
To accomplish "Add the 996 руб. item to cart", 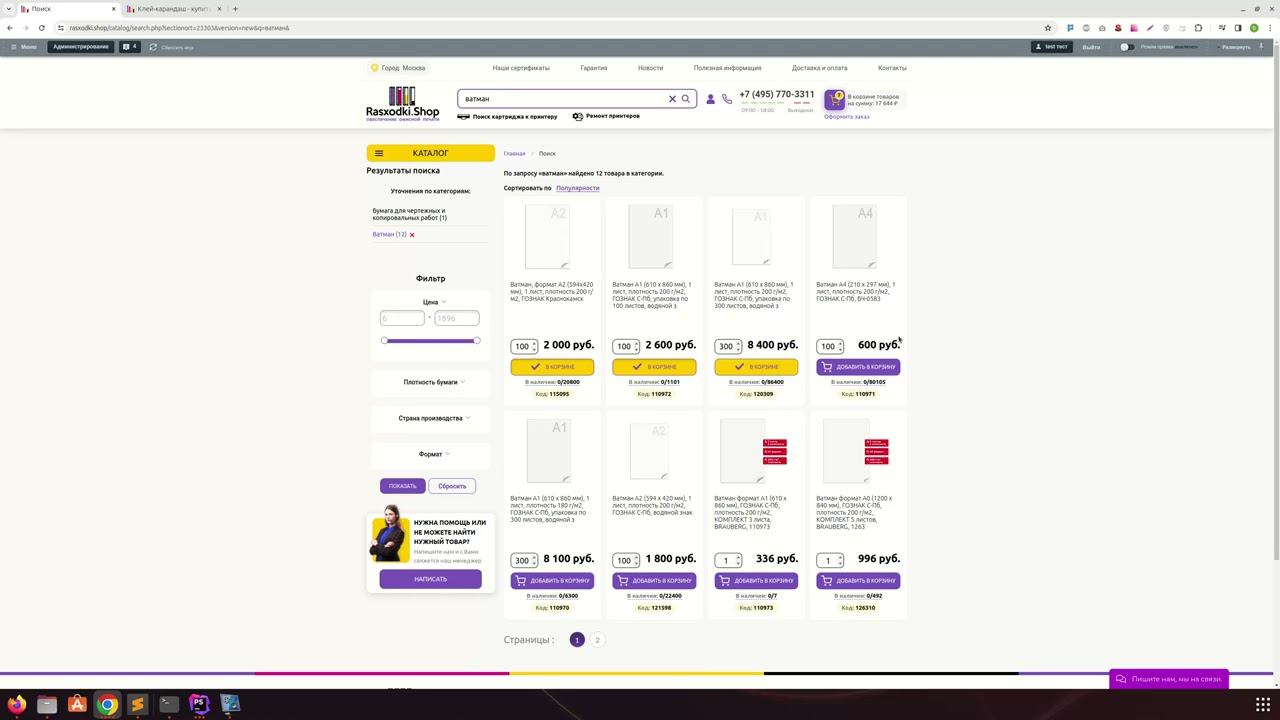I will point(858,581).
